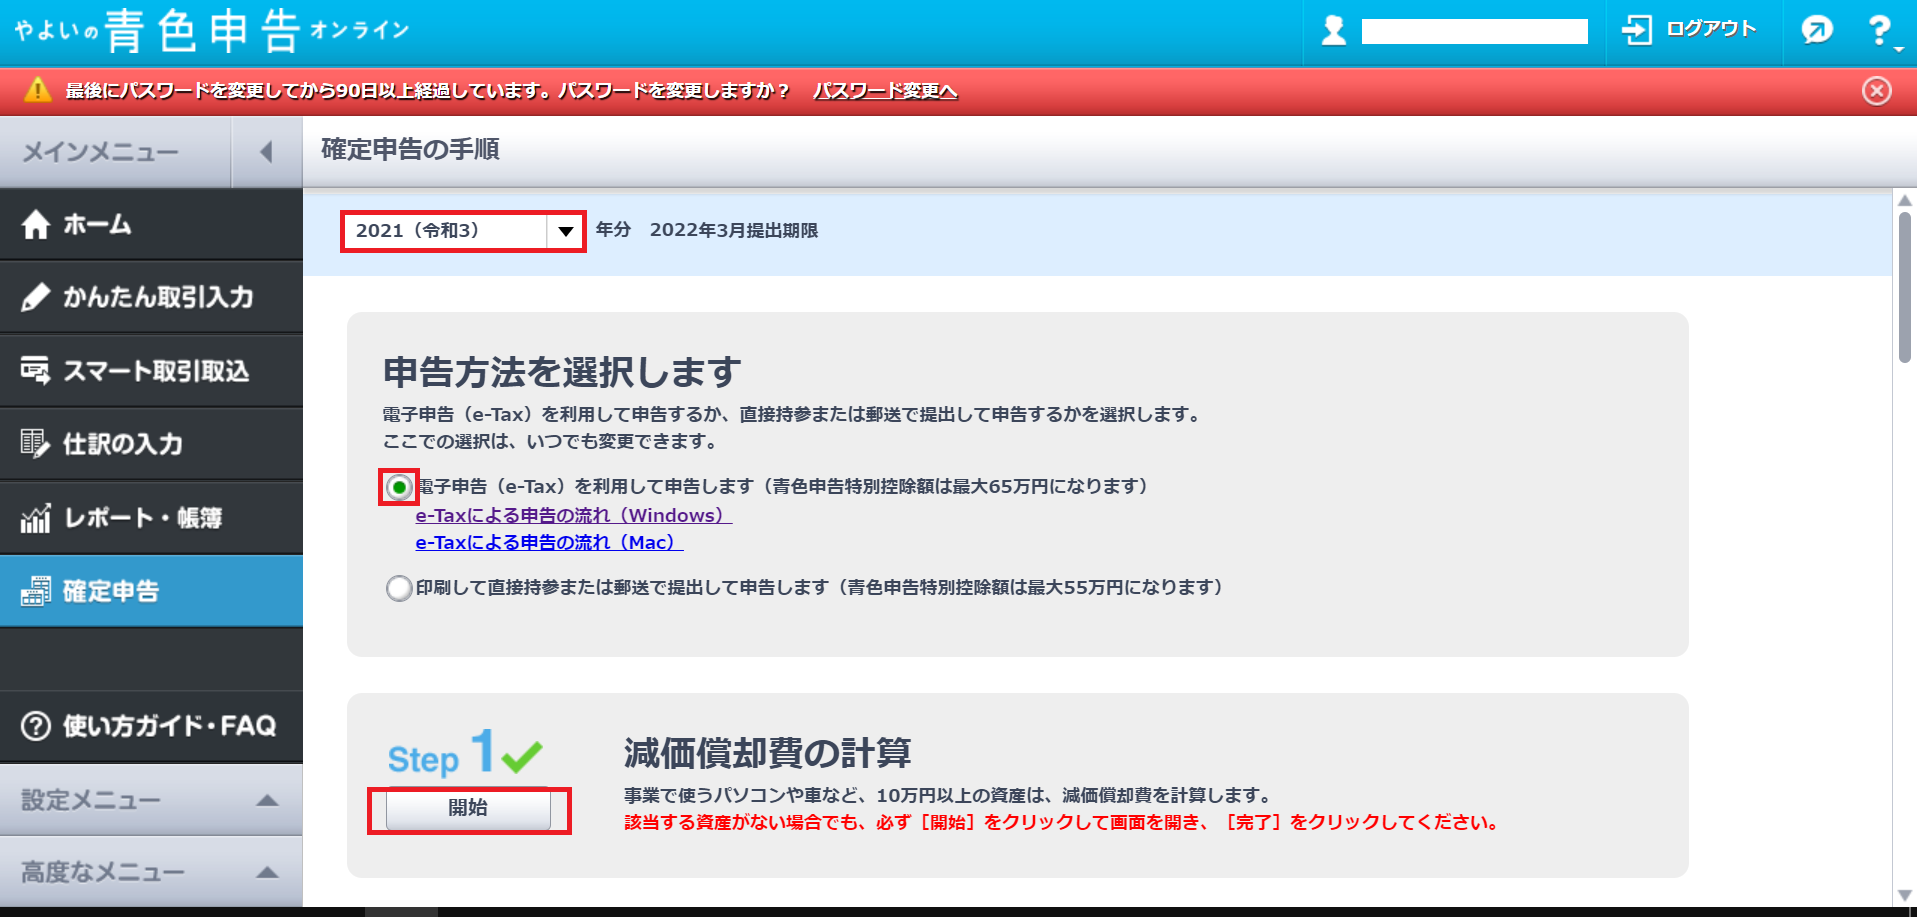Open the question mark help menu
The image size is (1917, 917).
pos(1880,31)
